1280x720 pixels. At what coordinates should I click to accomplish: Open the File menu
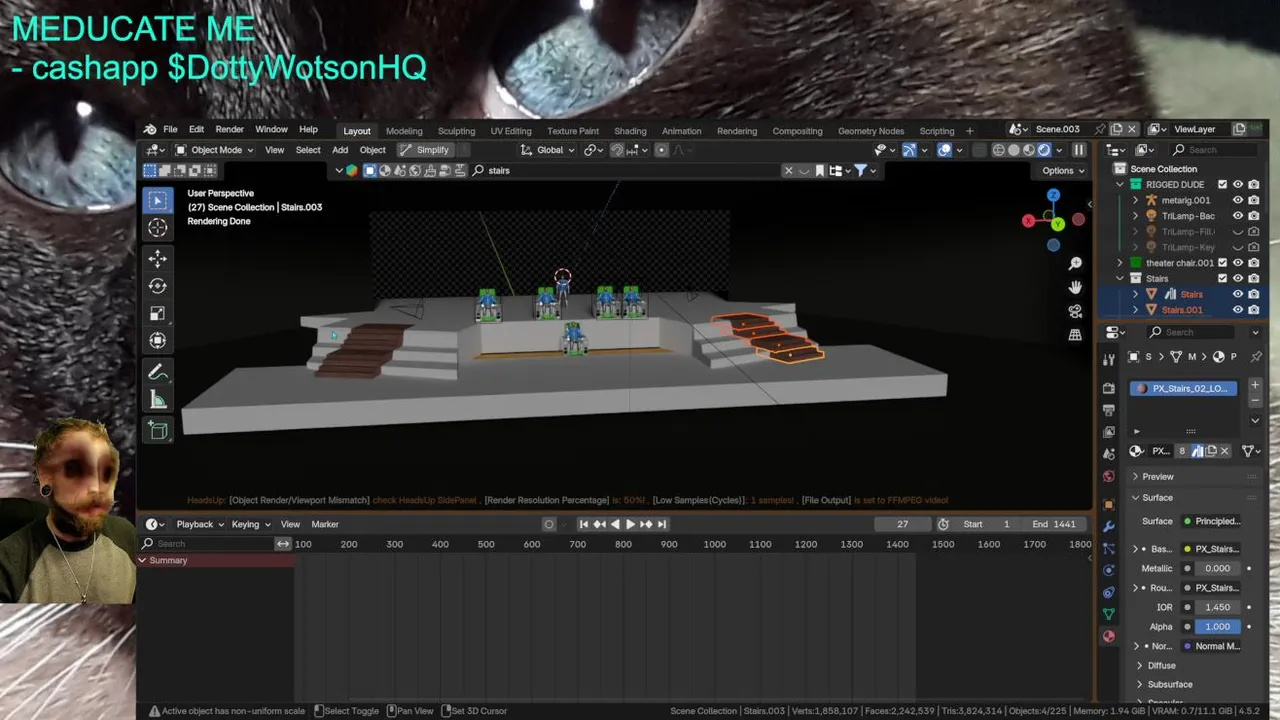click(170, 130)
